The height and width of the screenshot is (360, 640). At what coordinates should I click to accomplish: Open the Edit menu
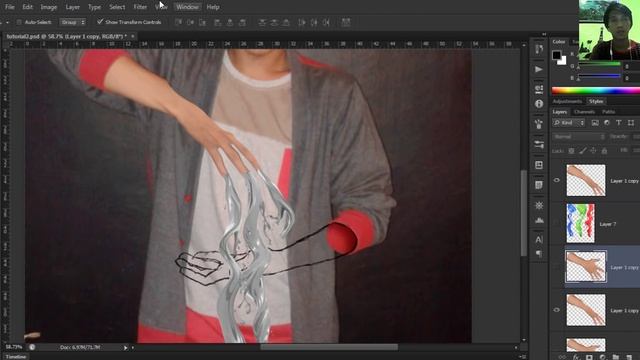click(27, 7)
